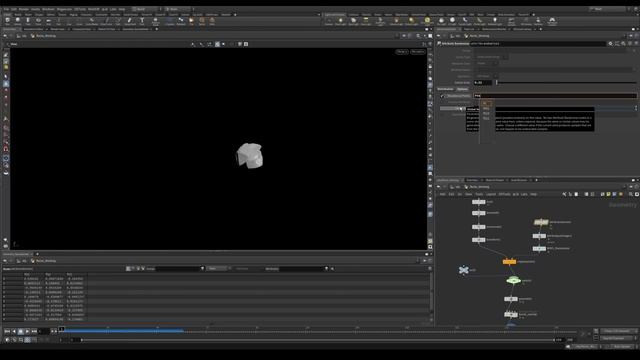Click the node name field in the parameter pane
This screenshot has width=640, height=360.
[537, 44]
